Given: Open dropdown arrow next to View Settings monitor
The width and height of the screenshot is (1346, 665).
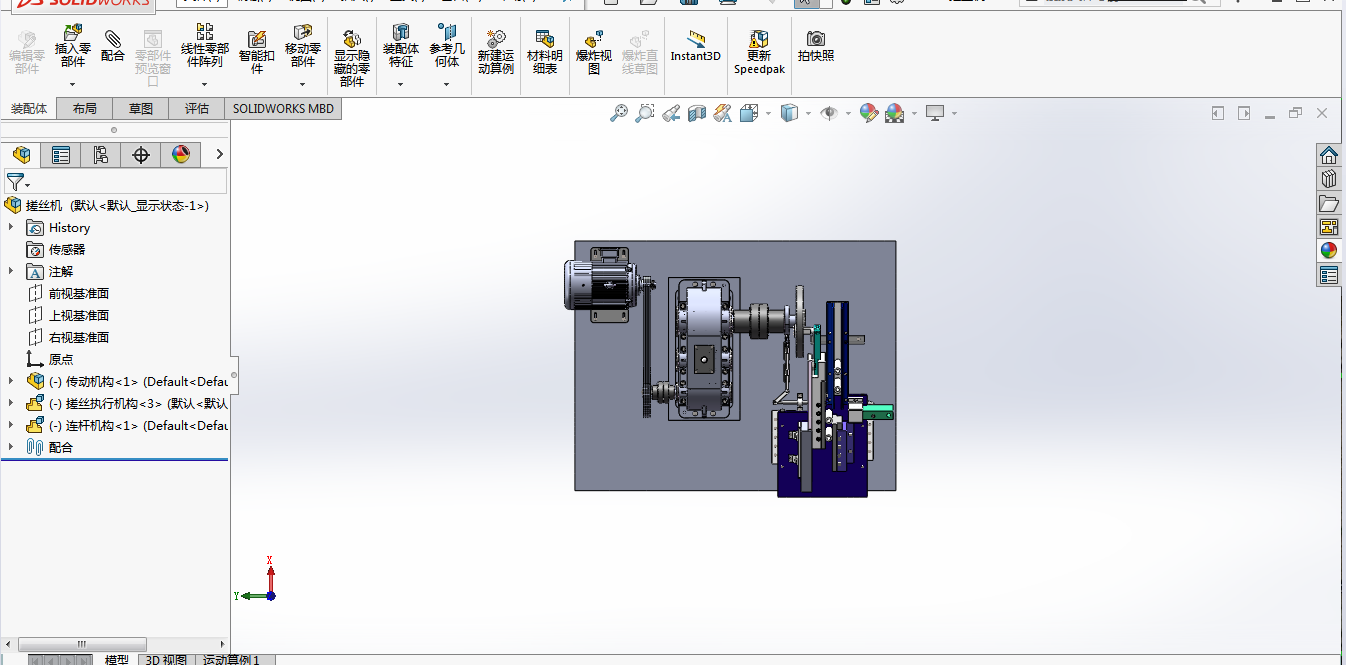Looking at the screenshot, I should point(954,114).
